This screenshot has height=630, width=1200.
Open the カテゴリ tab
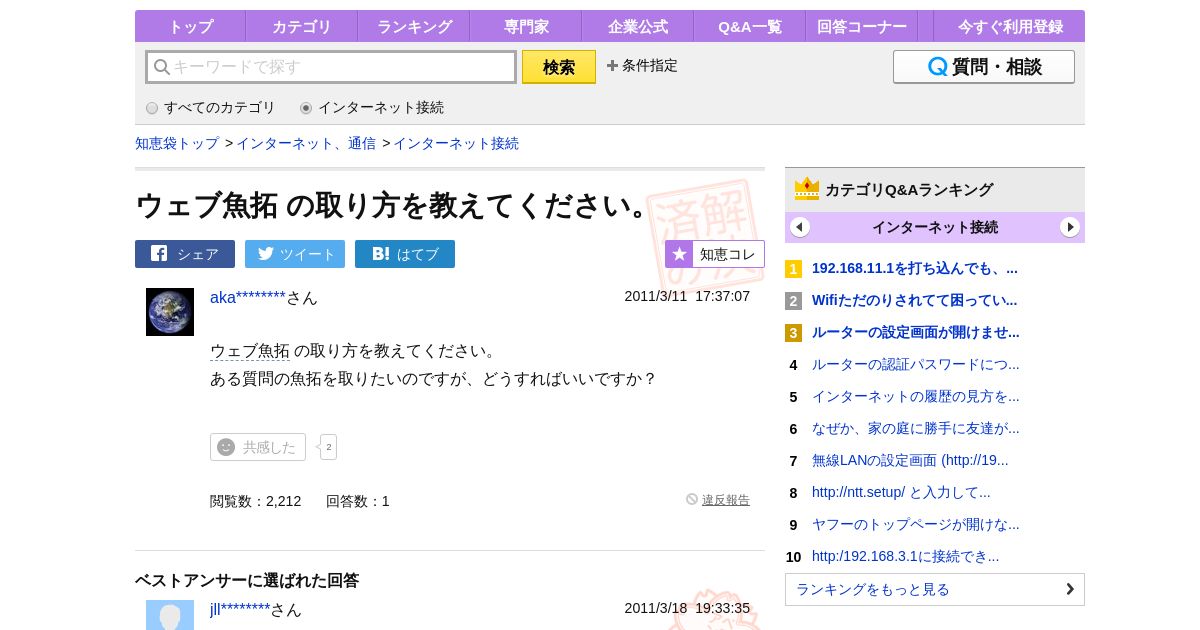(301, 26)
